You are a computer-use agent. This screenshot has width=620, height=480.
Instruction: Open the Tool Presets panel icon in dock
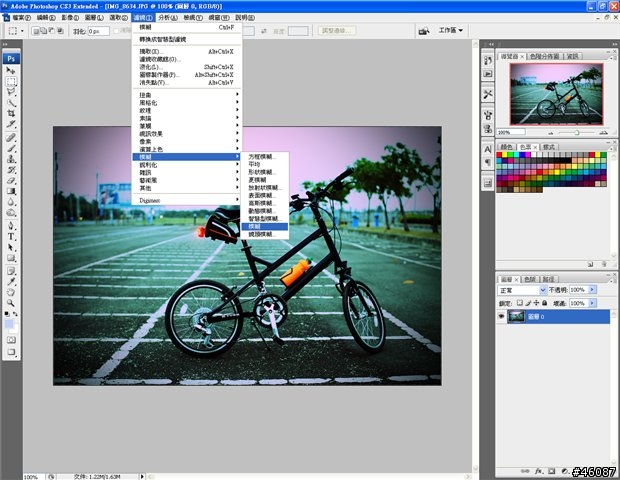[488, 94]
